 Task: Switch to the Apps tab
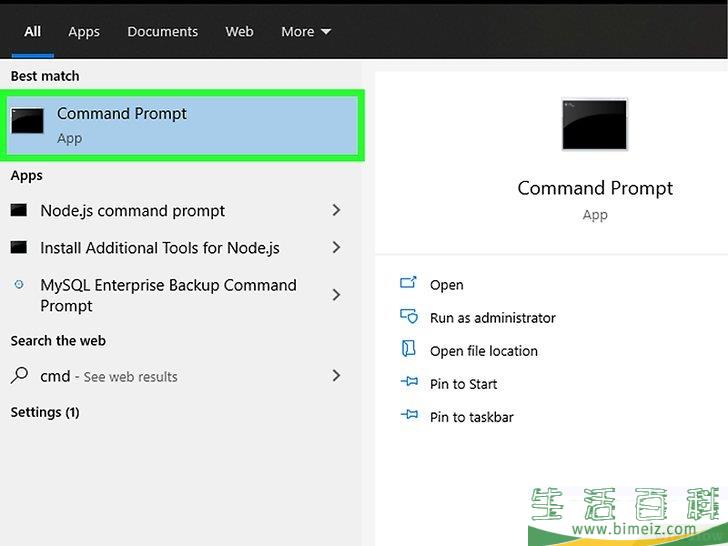point(84,32)
